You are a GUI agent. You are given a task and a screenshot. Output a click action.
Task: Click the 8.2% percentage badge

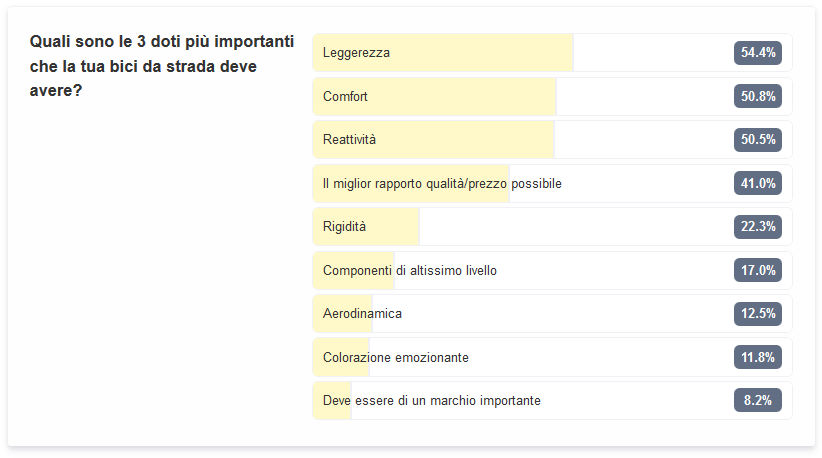coord(757,401)
